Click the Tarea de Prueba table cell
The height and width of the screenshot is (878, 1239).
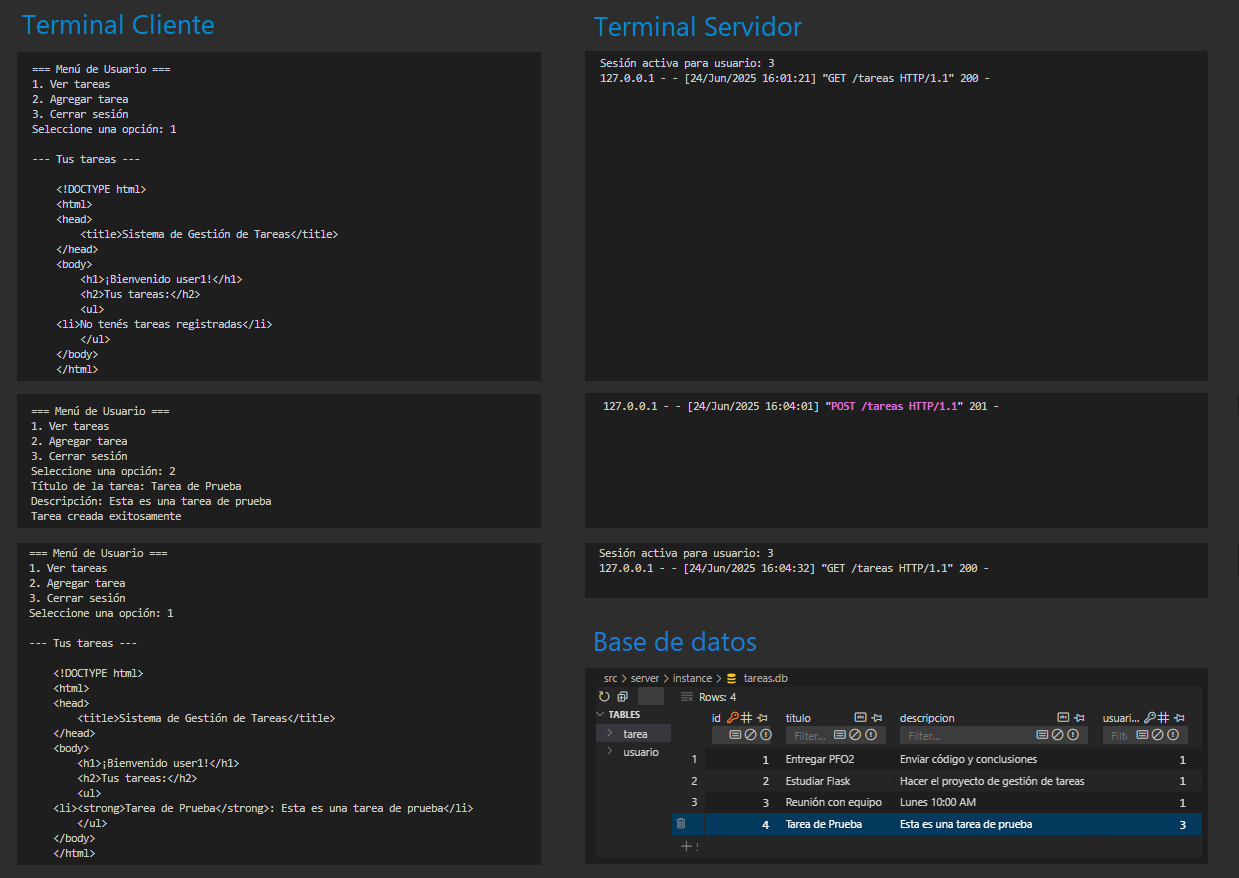coord(824,824)
